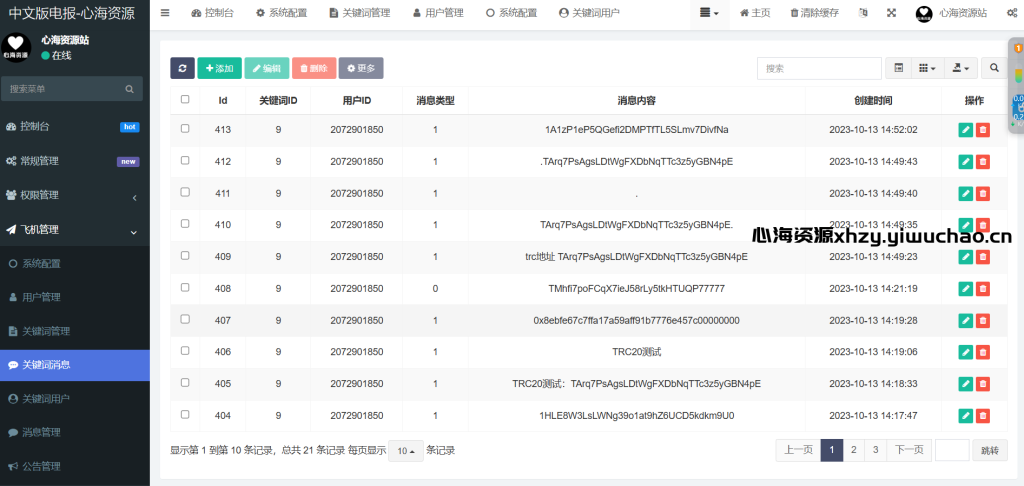Open the fullscreen toggle icon in header
Image resolution: width=1024 pixels, height=486 pixels.
point(891,12)
